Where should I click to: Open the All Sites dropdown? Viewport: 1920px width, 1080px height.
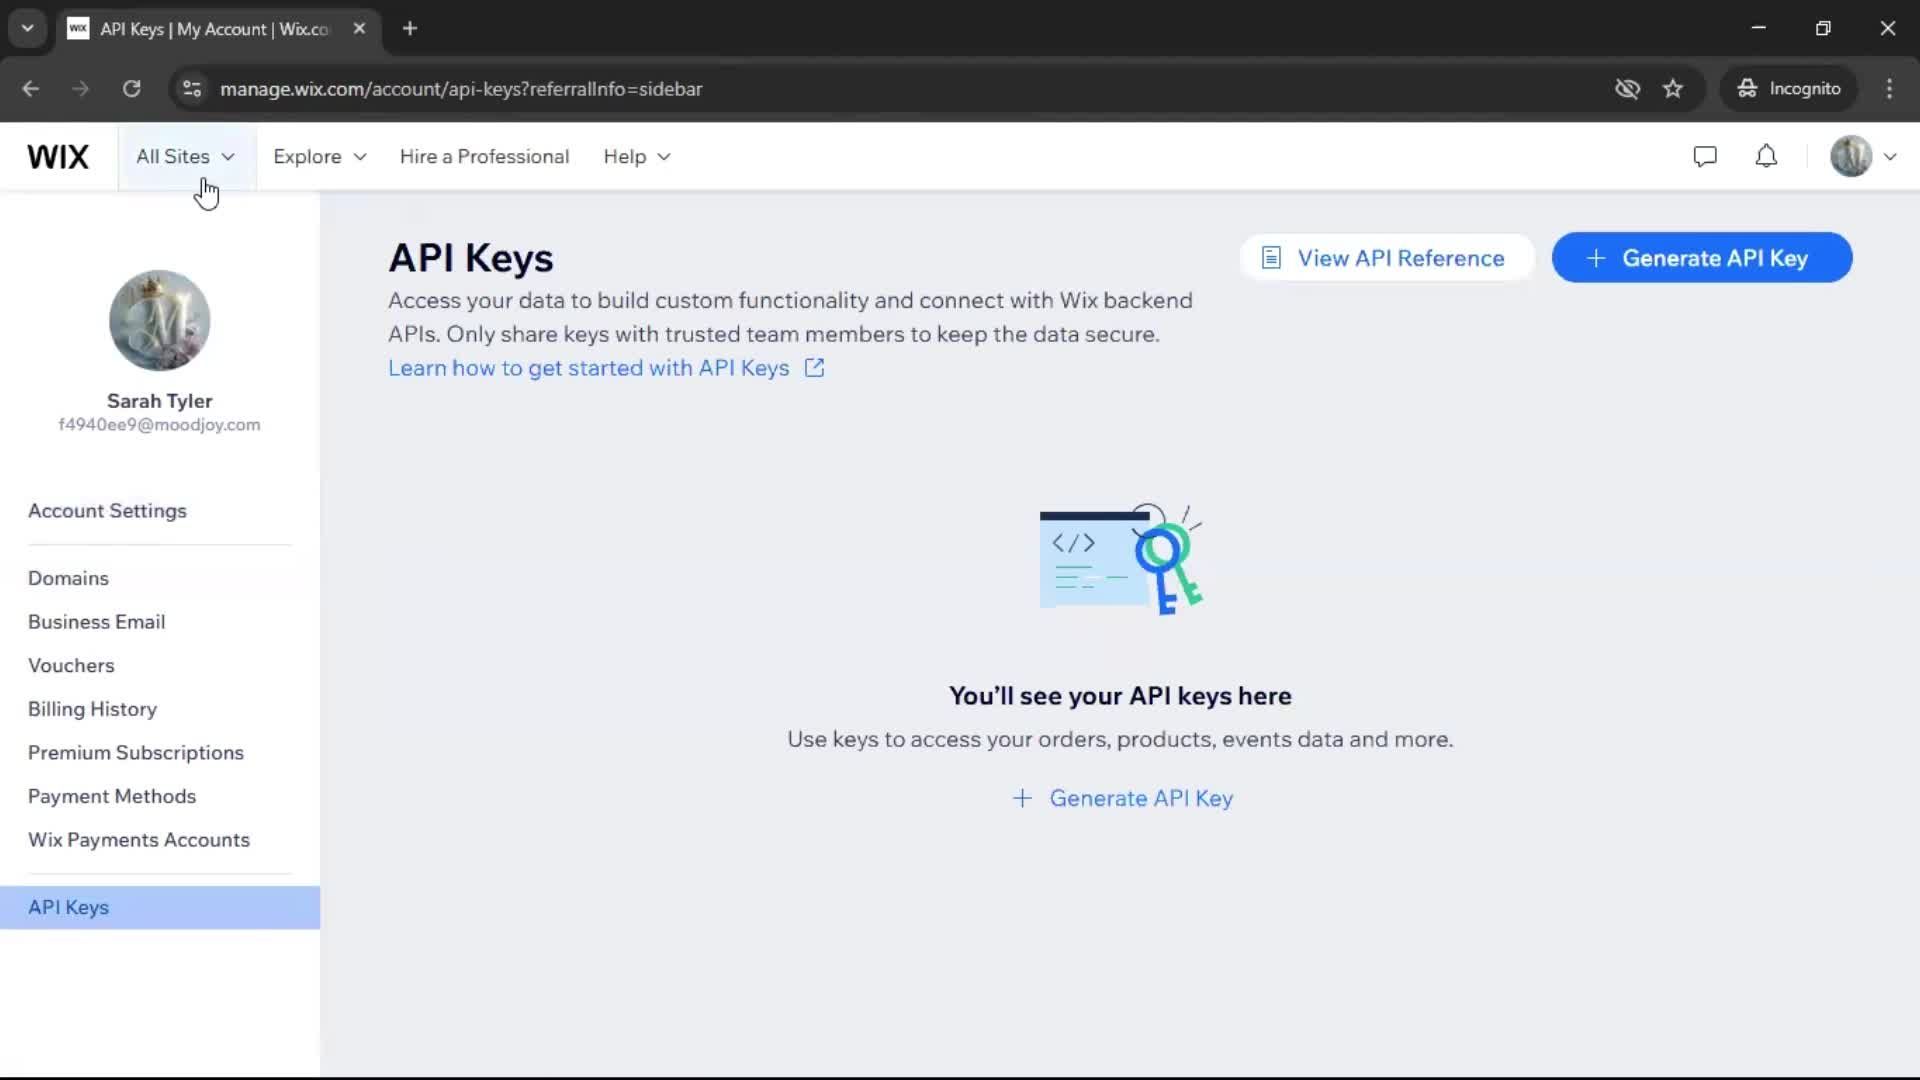[x=186, y=157]
